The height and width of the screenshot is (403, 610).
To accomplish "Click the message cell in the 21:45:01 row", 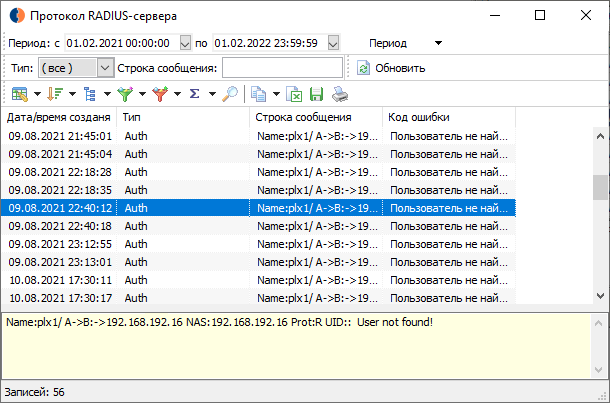I will pyautogui.click(x=317, y=136).
